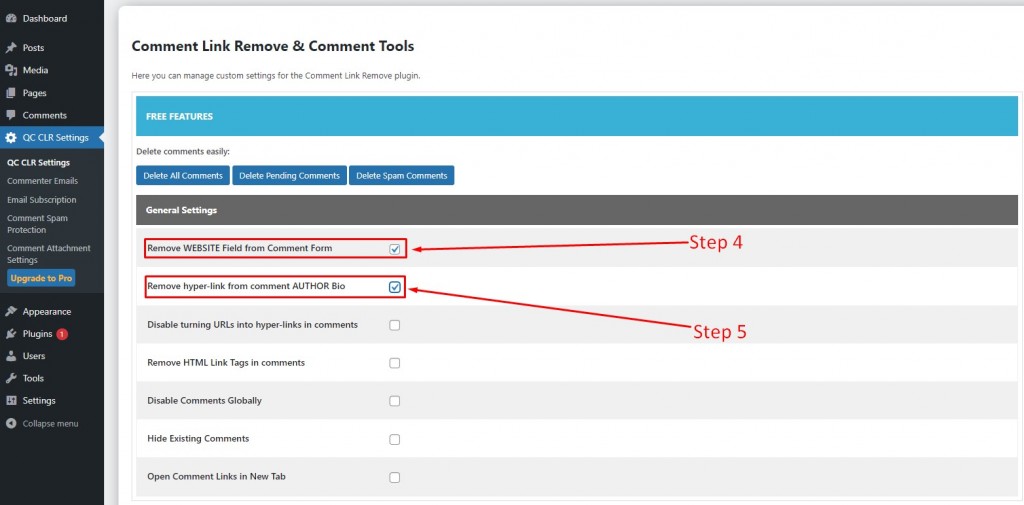Screen dimensions: 1024x505
Task: Click the Upgrade to Pro button
Action: point(41,278)
